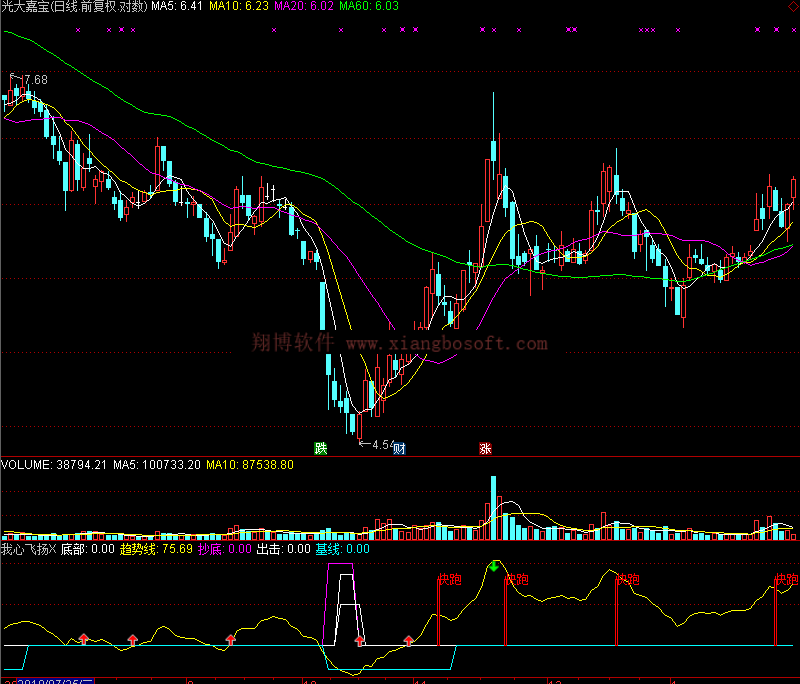Image resolution: width=800 pixels, height=684 pixels.
Task: Click the tallest cyan volume bar
Action: click(493, 508)
